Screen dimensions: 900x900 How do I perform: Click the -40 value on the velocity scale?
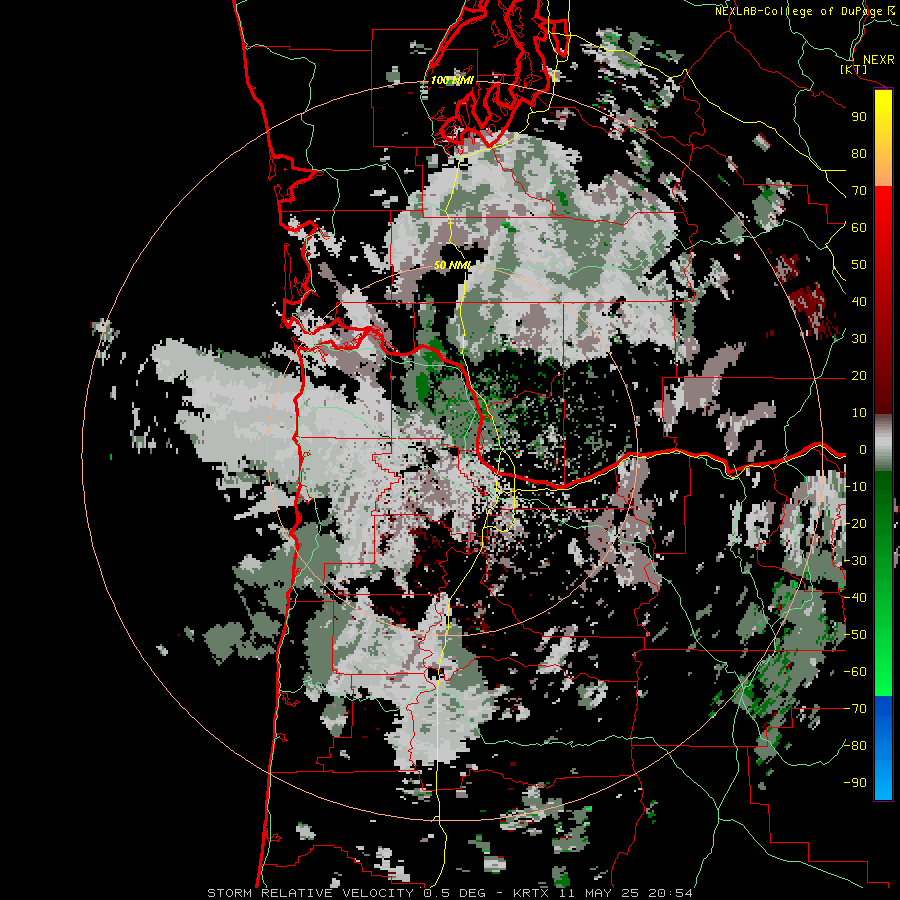[x=855, y=598]
